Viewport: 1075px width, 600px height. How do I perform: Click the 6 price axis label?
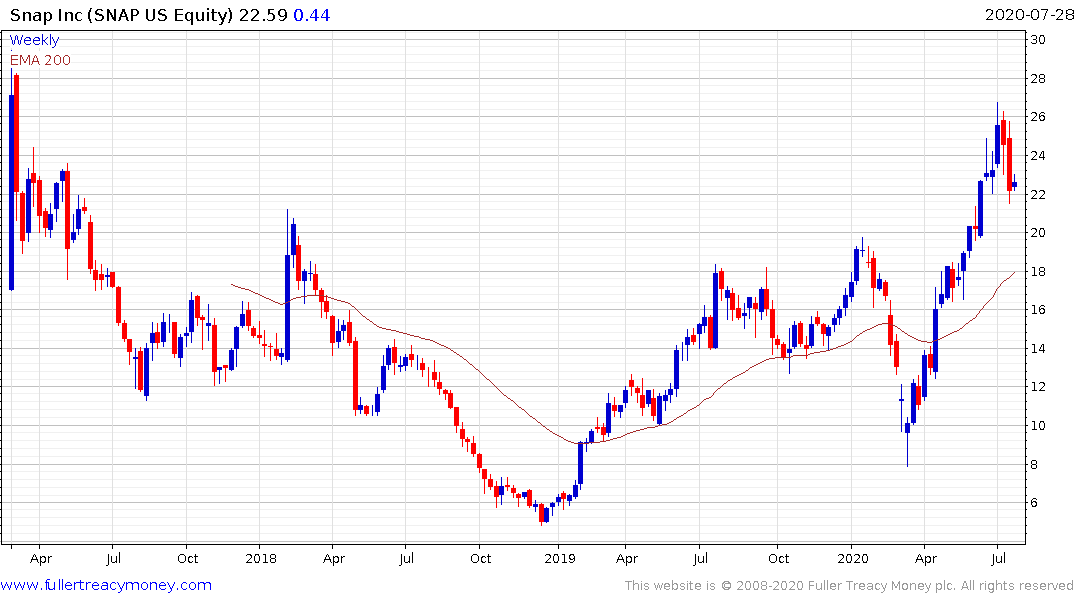1034,503
